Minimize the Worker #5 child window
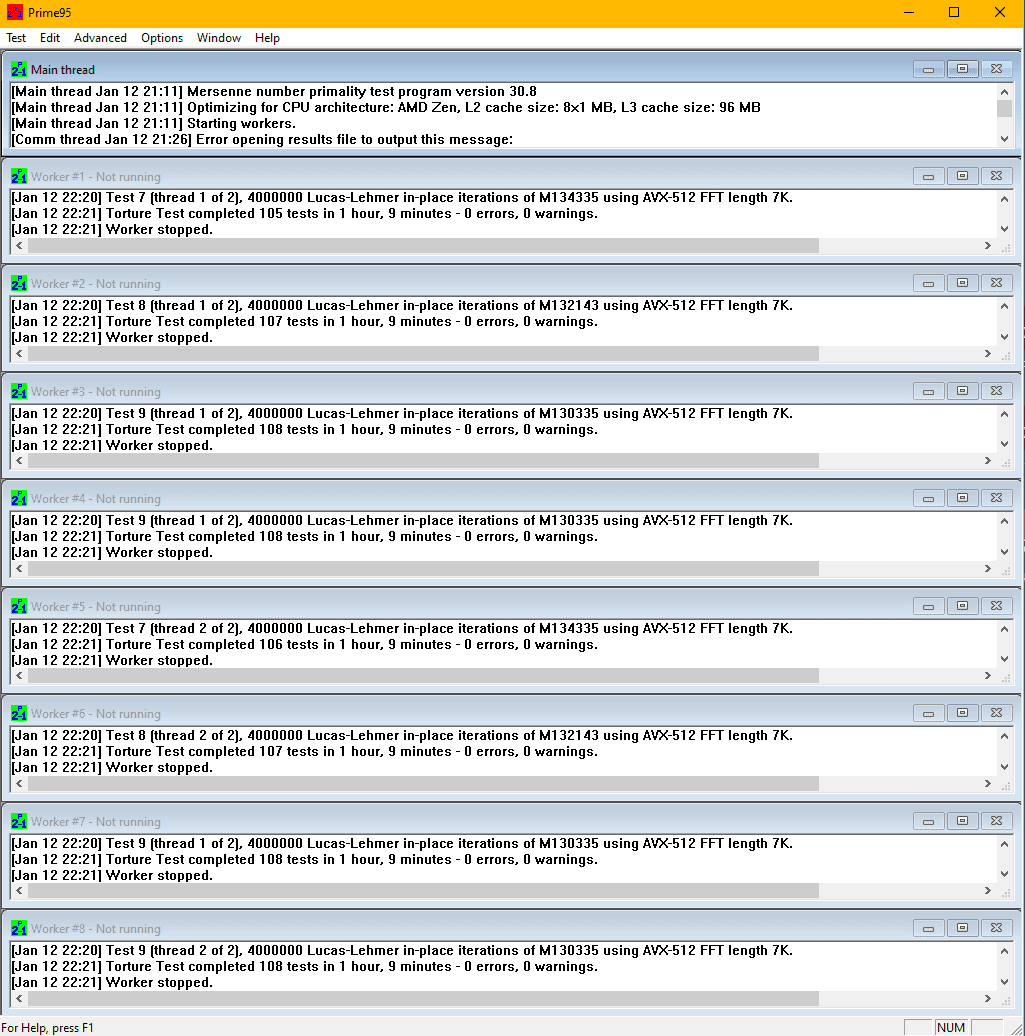This screenshot has height=1036, width=1025. pos(928,606)
